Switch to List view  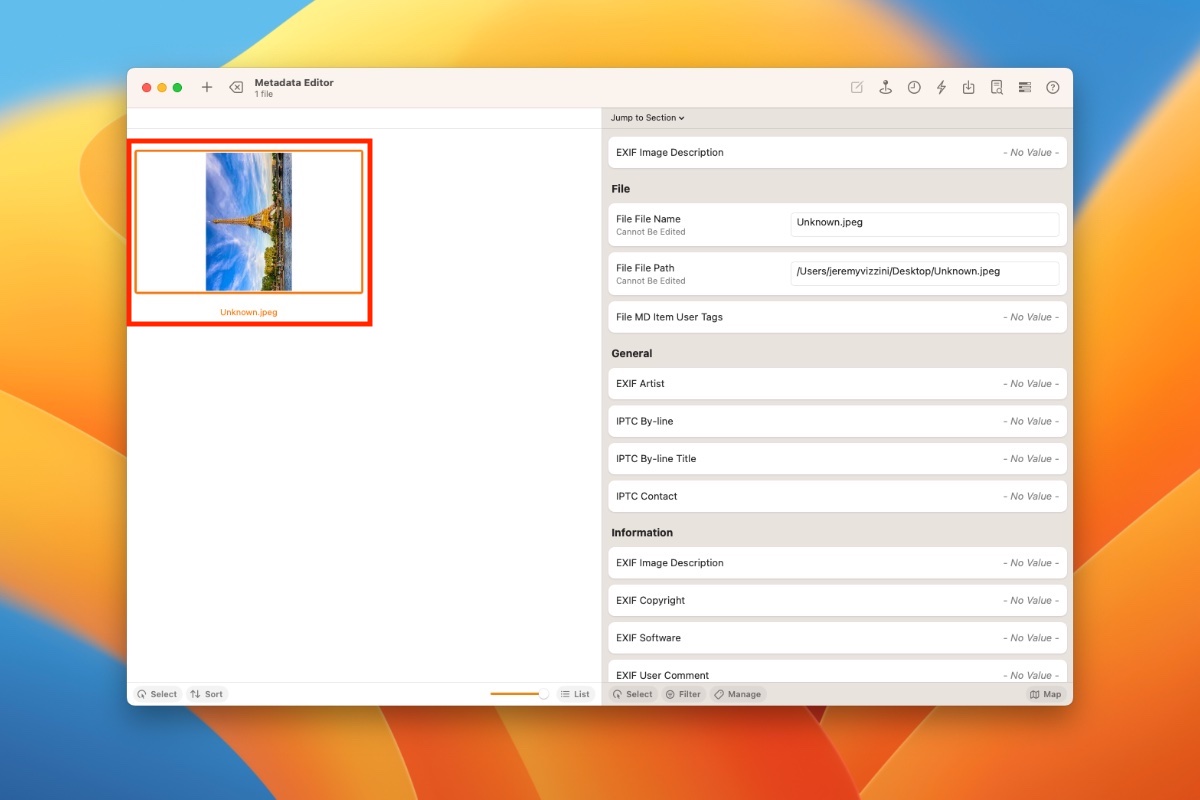[574, 694]
